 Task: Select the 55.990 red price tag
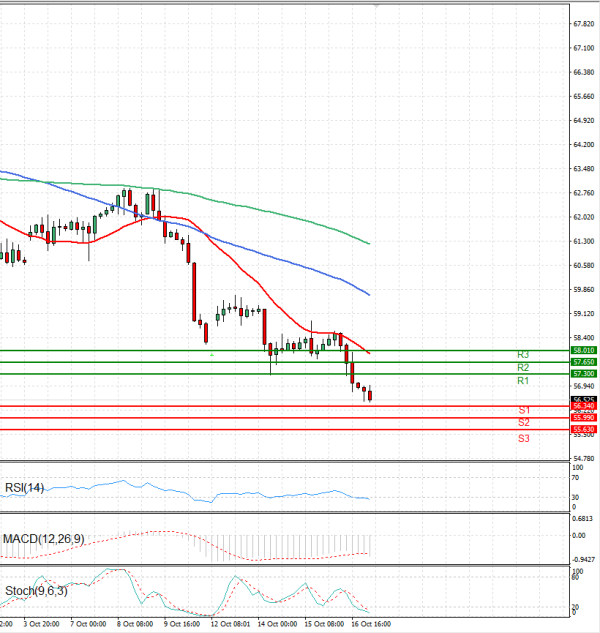point(584,417)
